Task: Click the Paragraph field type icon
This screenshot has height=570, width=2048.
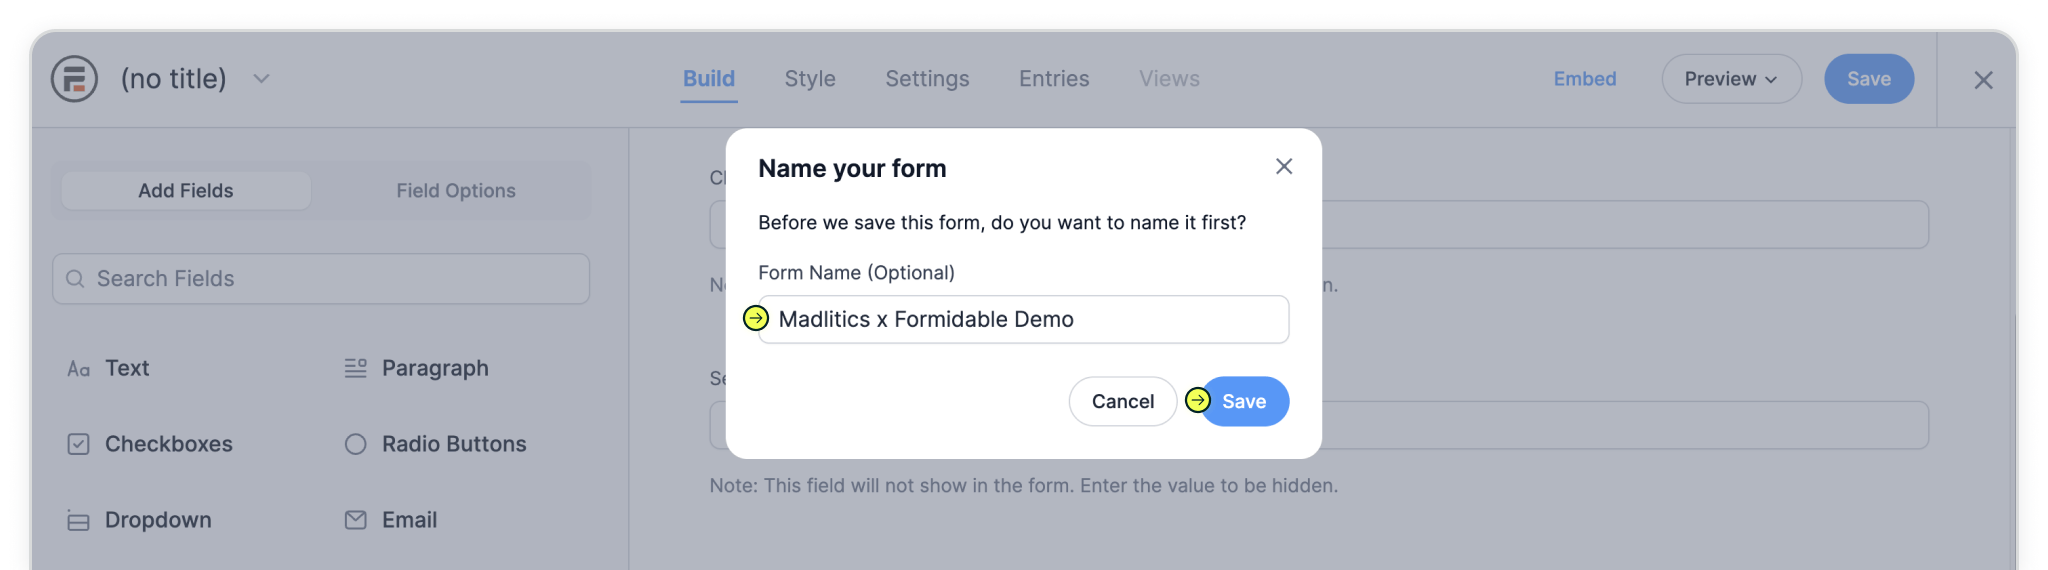Action: (355, 369)
